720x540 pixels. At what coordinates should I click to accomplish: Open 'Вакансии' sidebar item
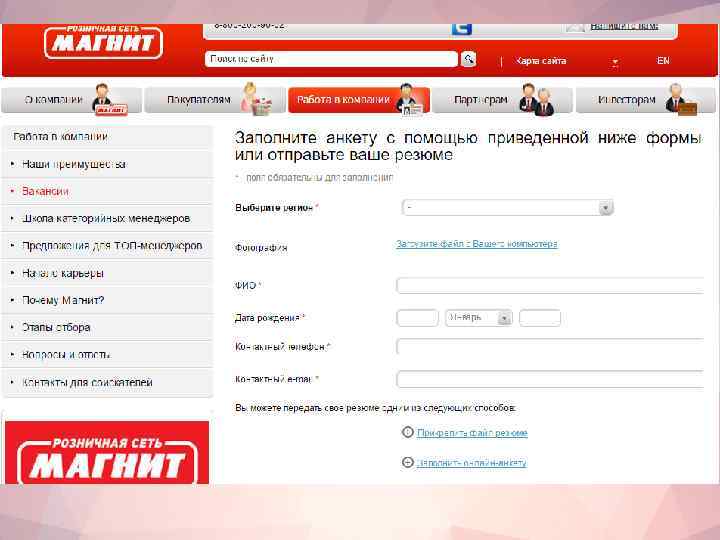click(x=107, y=191)
